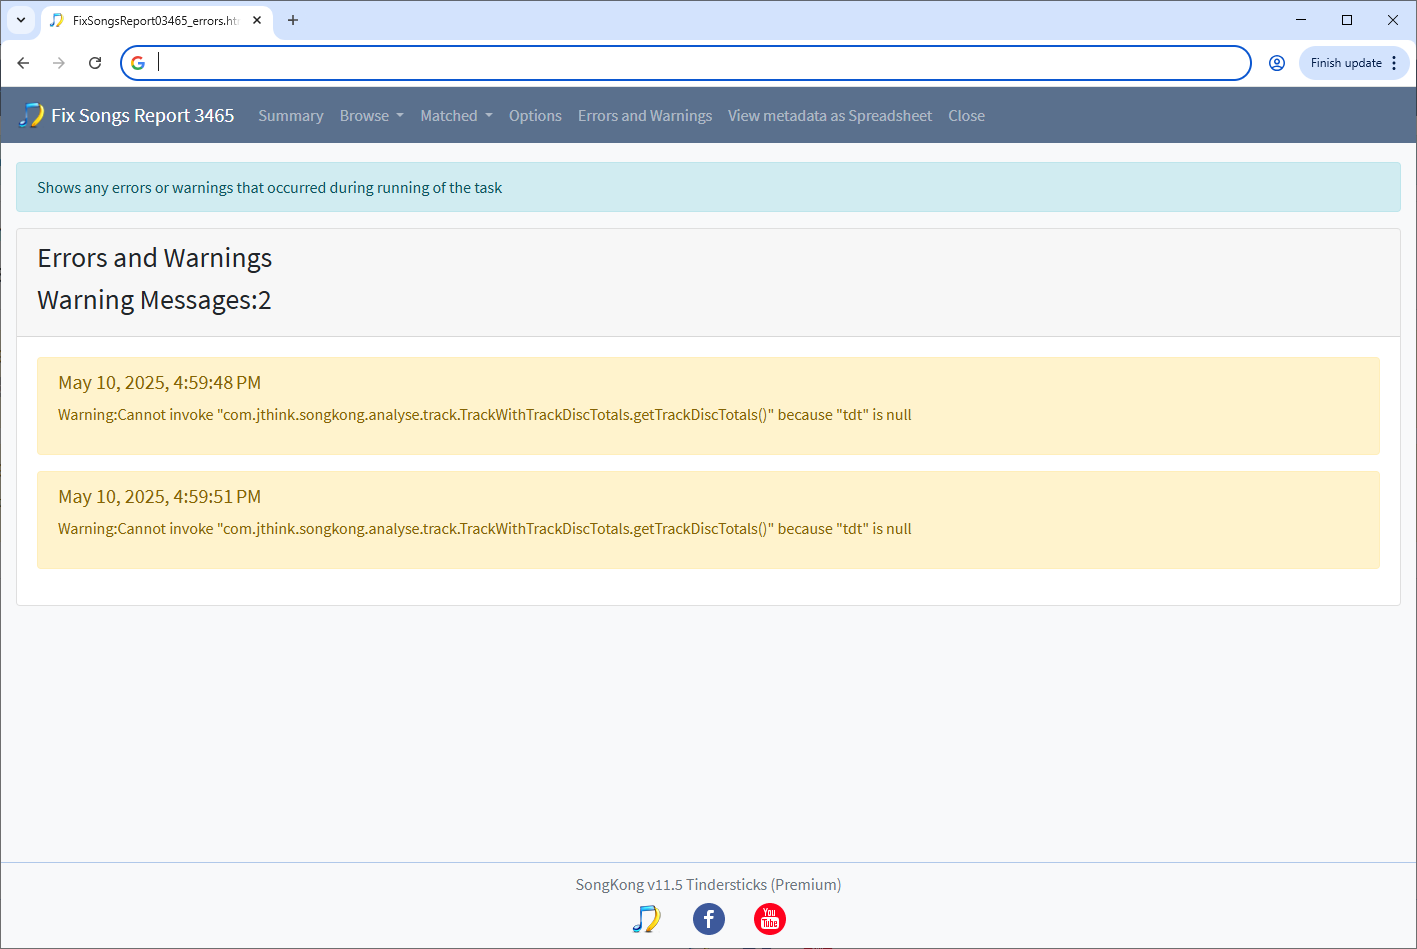1417x949 pixels.
Task: Open the Options menu item
Action: 535,116
